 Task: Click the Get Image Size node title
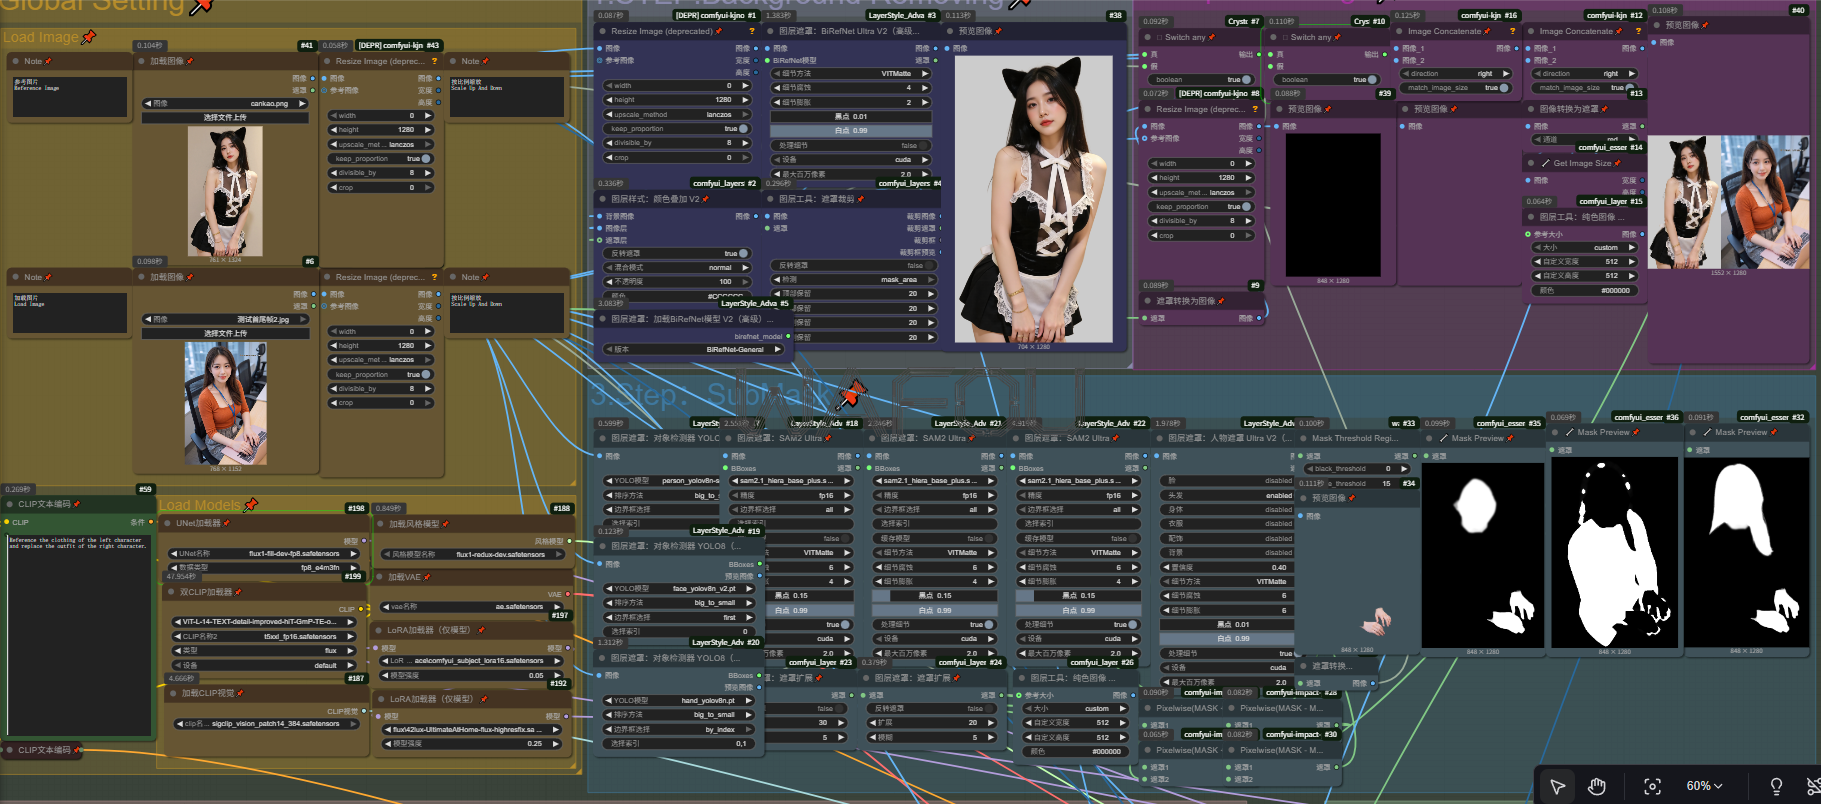point(1582,163)
